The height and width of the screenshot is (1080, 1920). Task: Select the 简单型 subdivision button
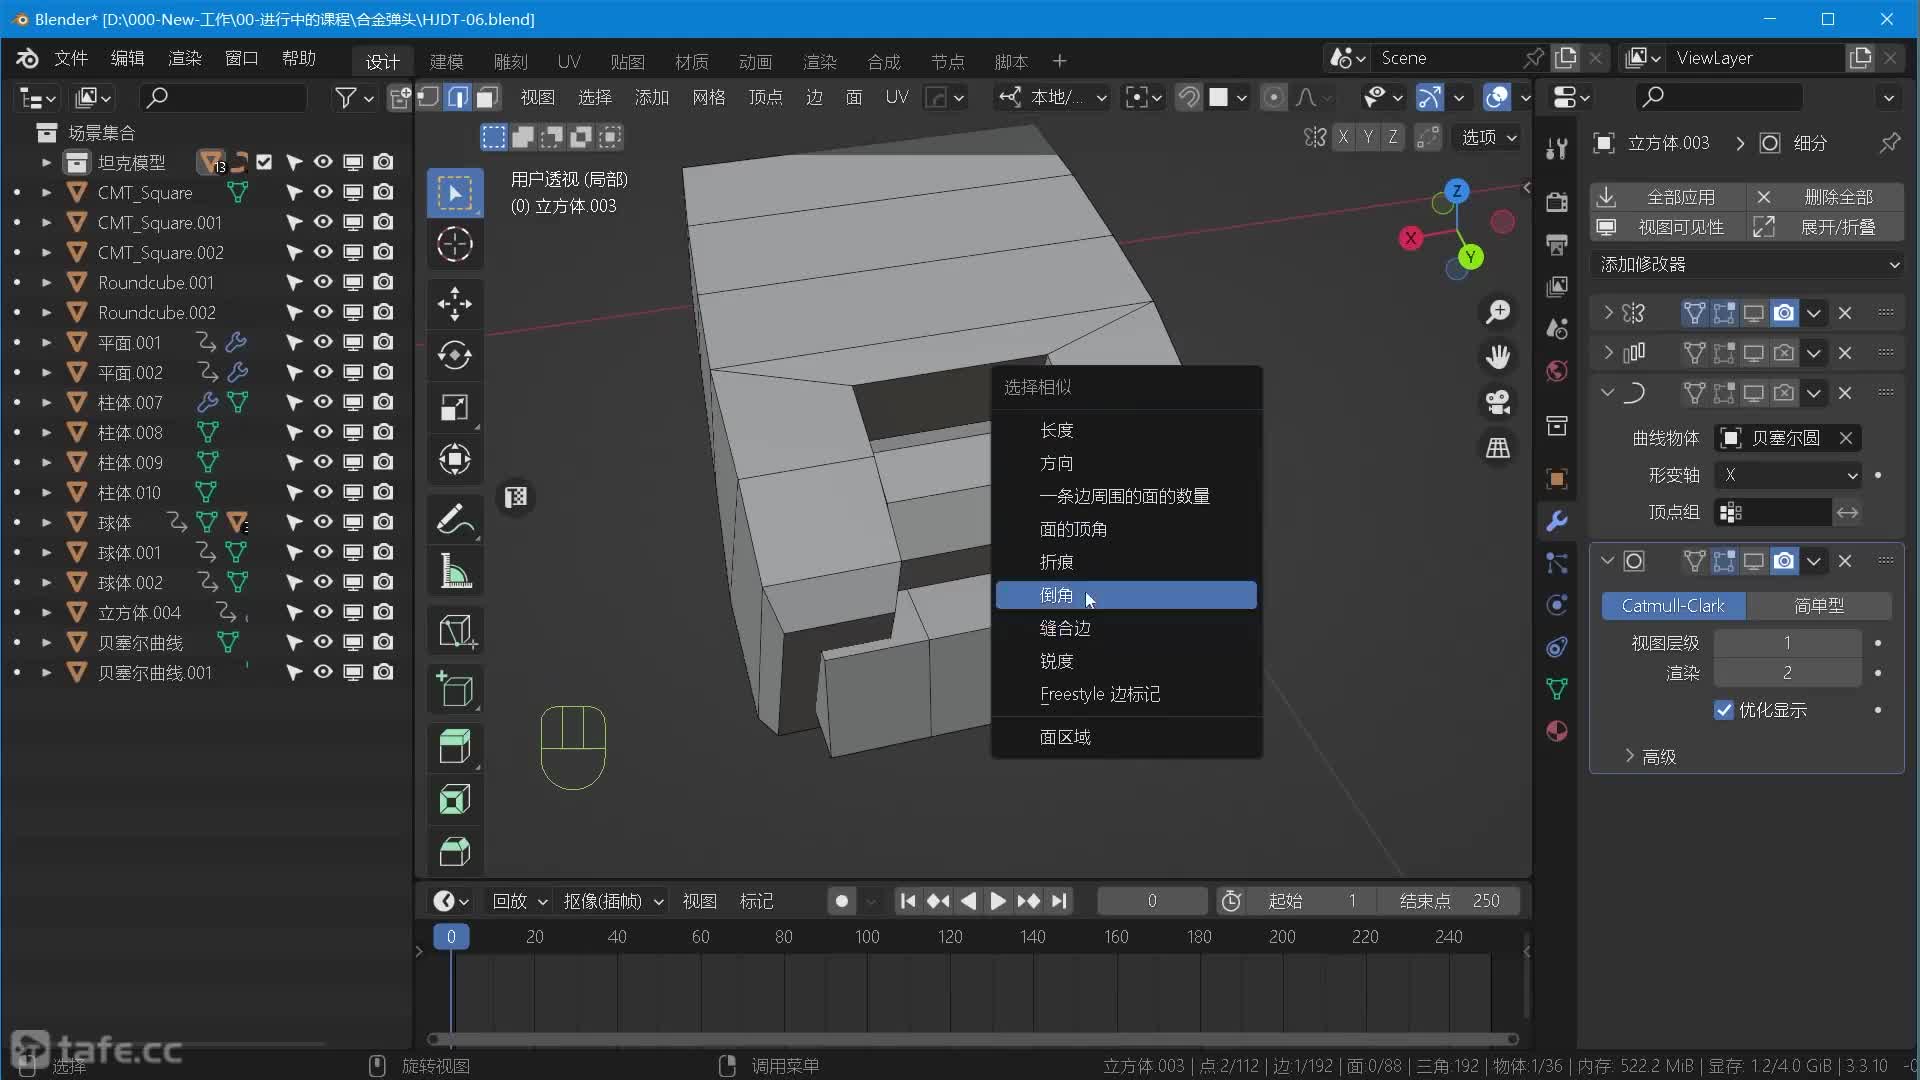(x=1819, y=605)
